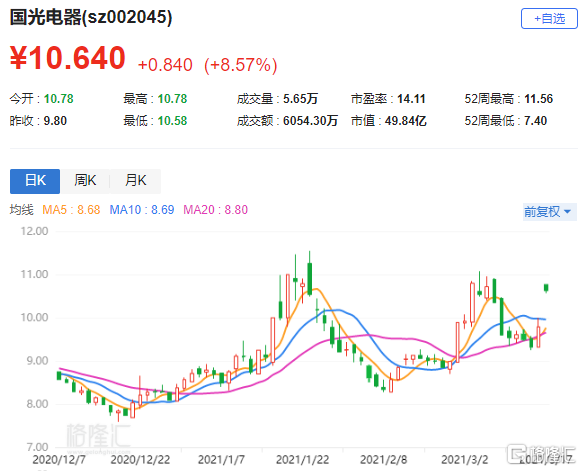The width and height of the screenshot is (582, 471).
Task: Click the 8.00 y-axis label
Action: pos(37,404)
